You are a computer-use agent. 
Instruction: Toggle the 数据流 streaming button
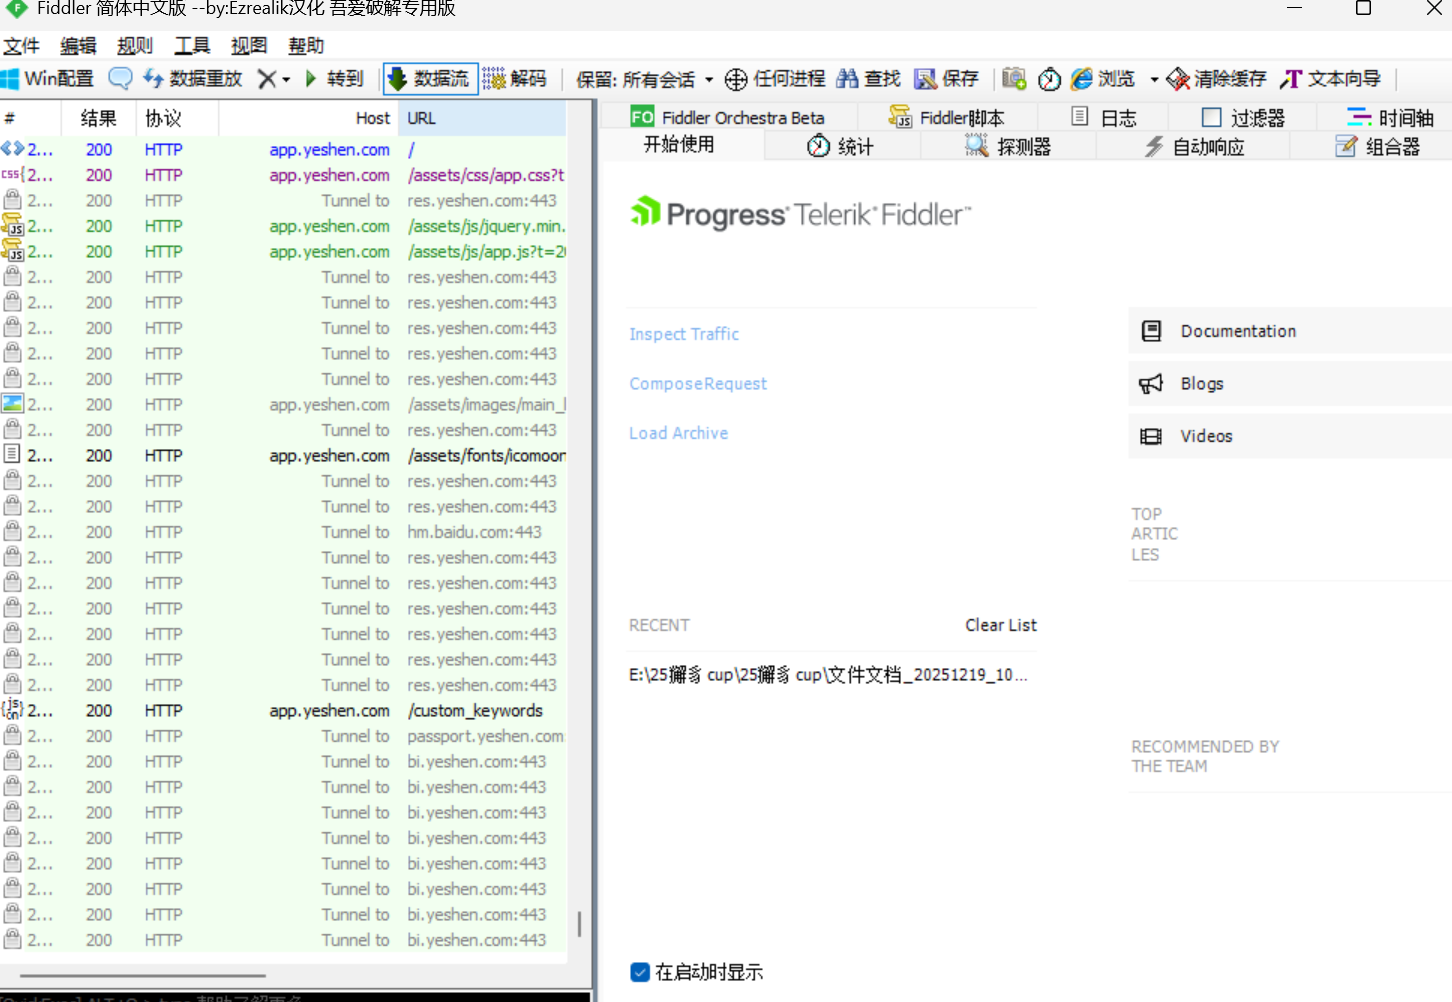coord(430,79)
